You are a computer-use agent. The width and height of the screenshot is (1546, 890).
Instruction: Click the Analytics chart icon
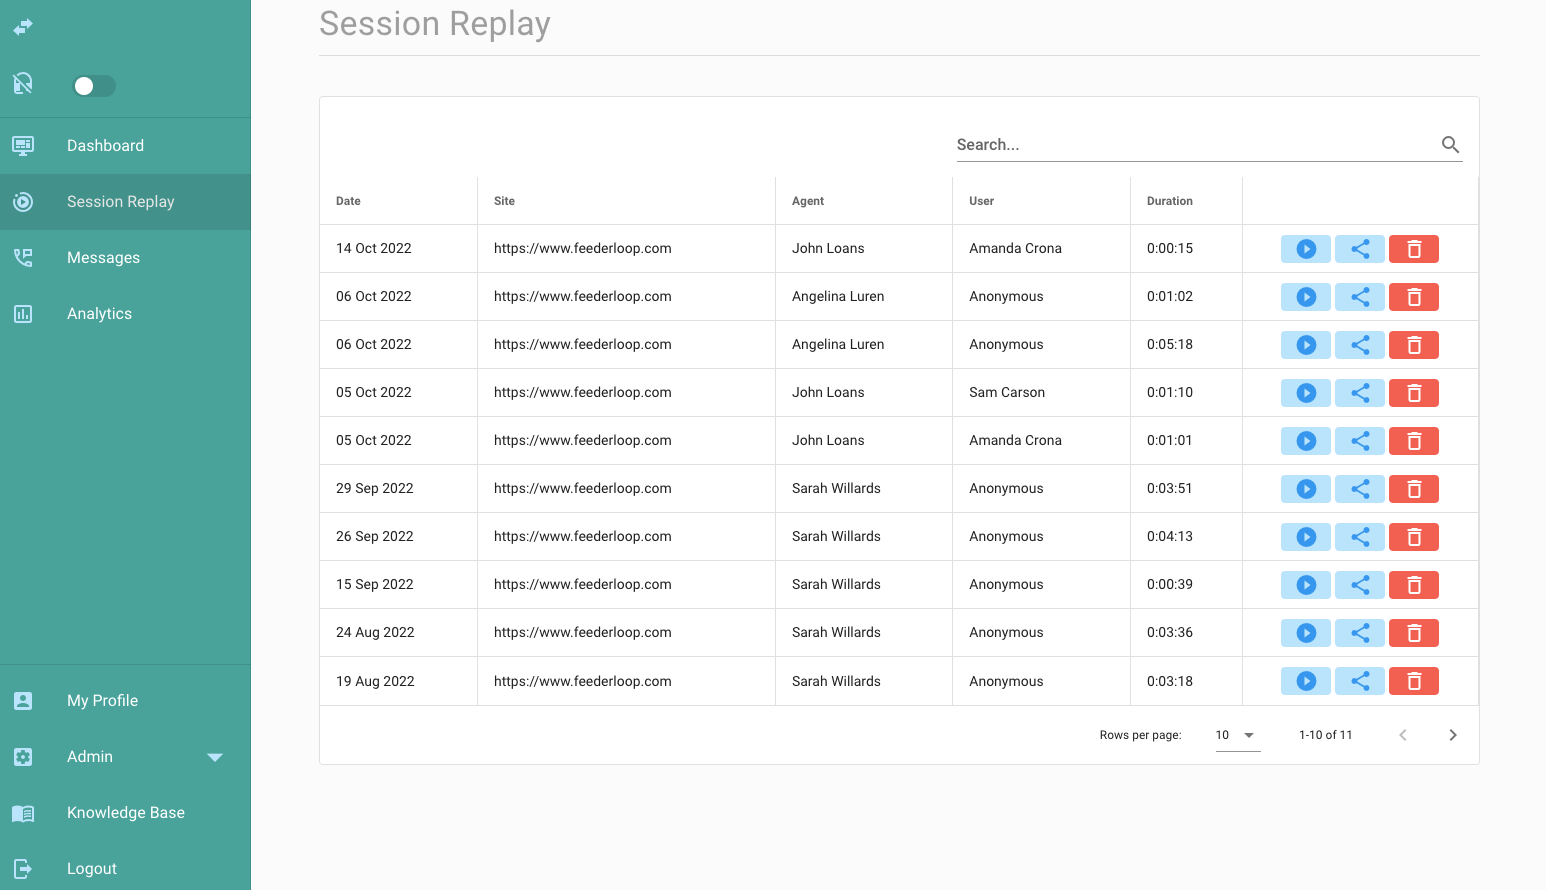pyautogui.click(x=23, y=314)
